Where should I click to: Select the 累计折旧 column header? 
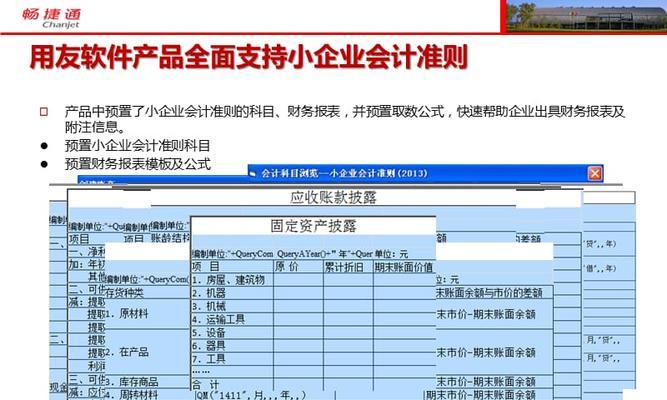coord(348,267)
